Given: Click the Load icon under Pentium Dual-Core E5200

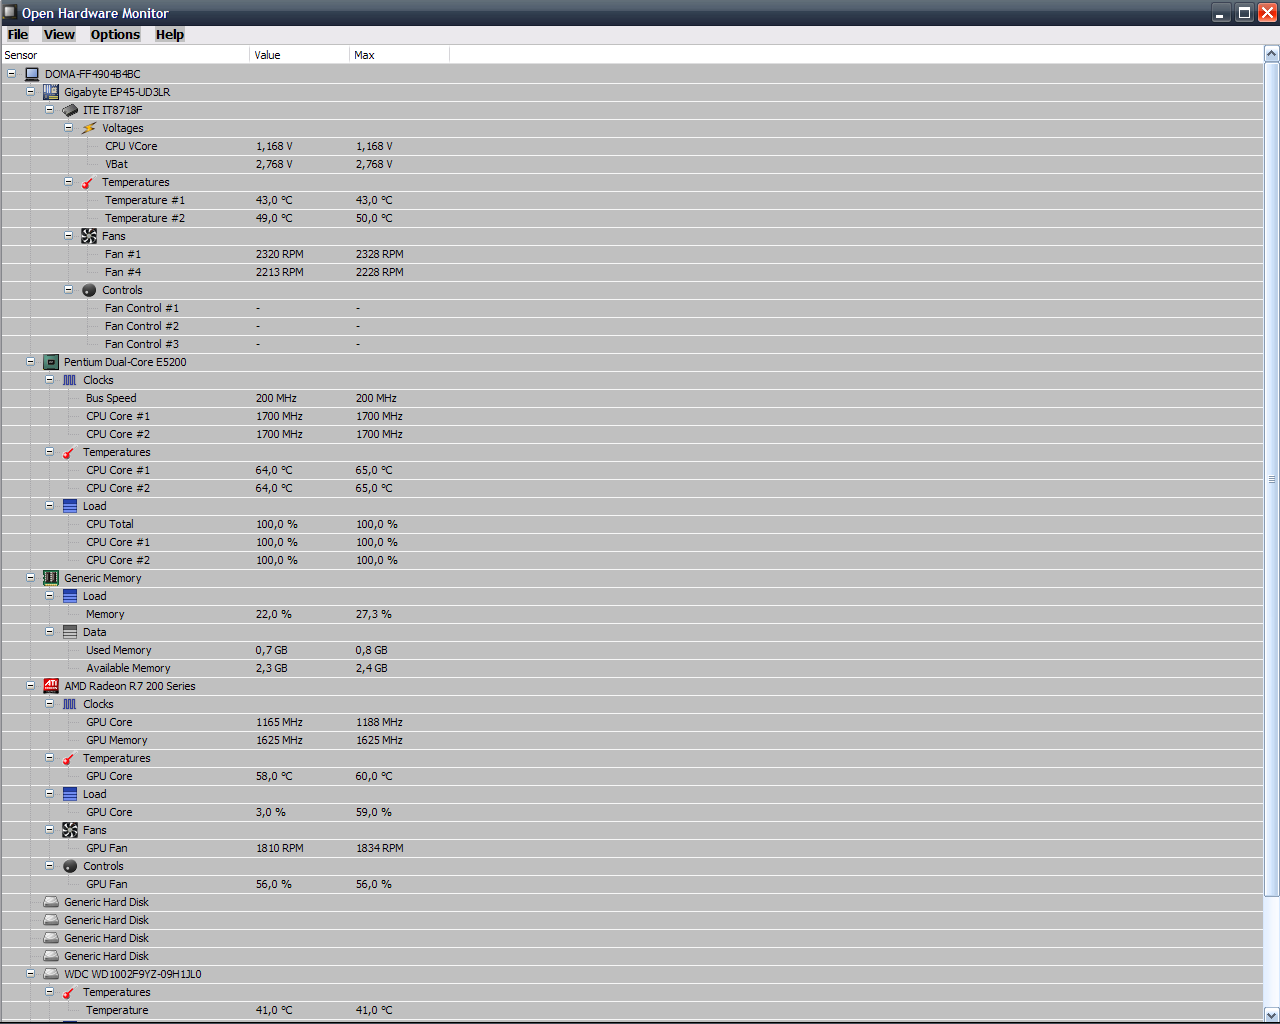Looking at the screenshot, I should tap(70, 506).
